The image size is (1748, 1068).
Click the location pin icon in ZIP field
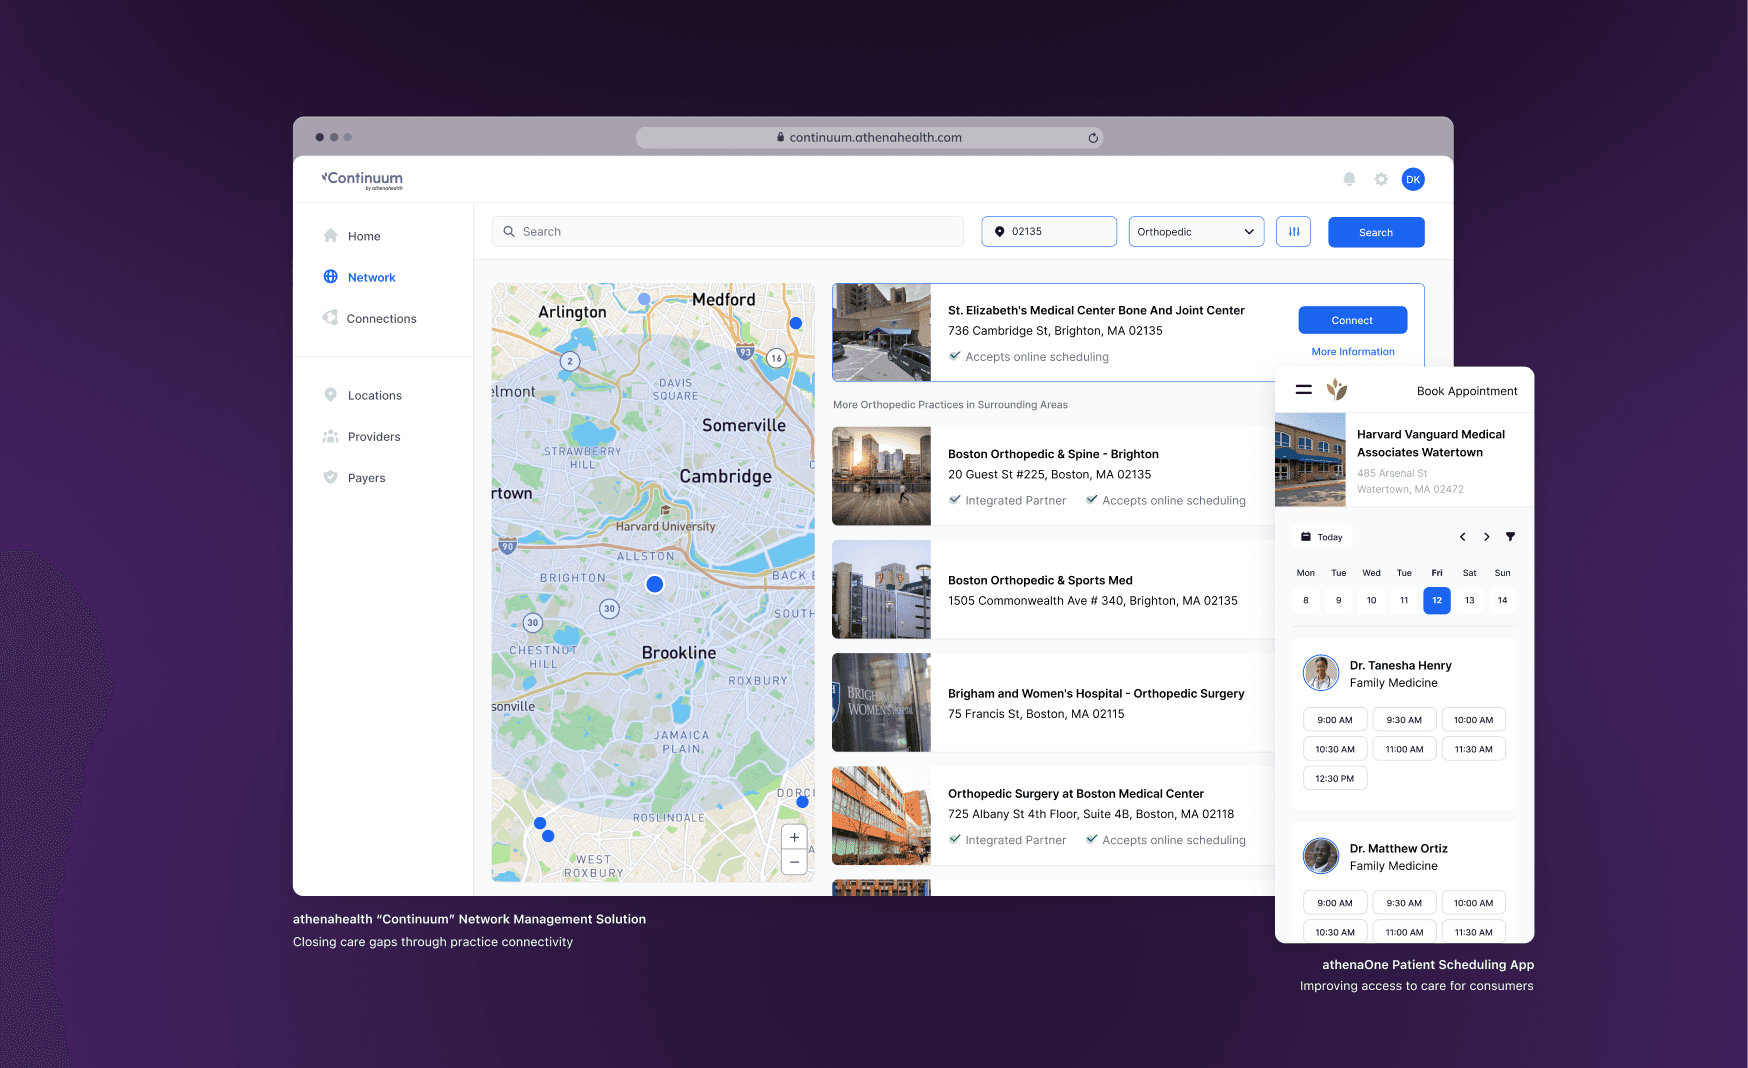(x=999, y=232)
